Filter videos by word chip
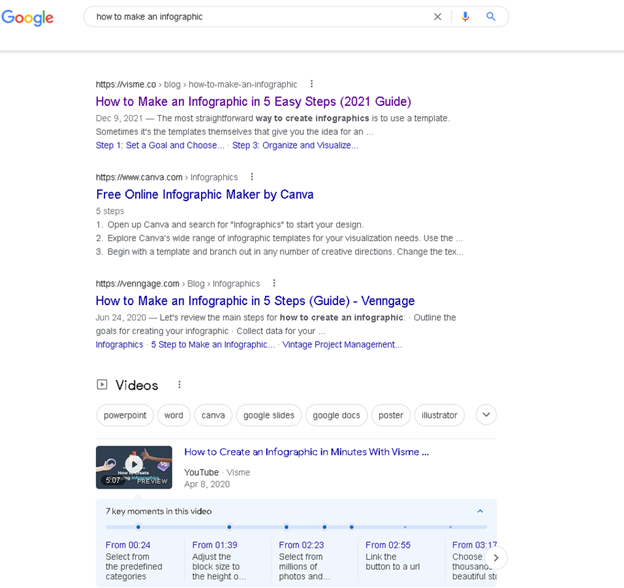 [174, 415]
